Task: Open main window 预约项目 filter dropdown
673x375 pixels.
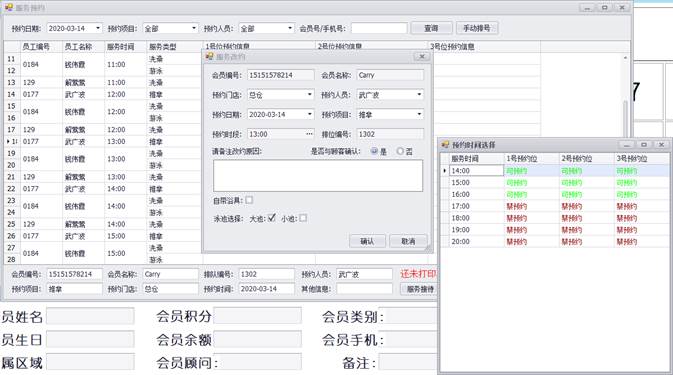Action: [194, 28]
